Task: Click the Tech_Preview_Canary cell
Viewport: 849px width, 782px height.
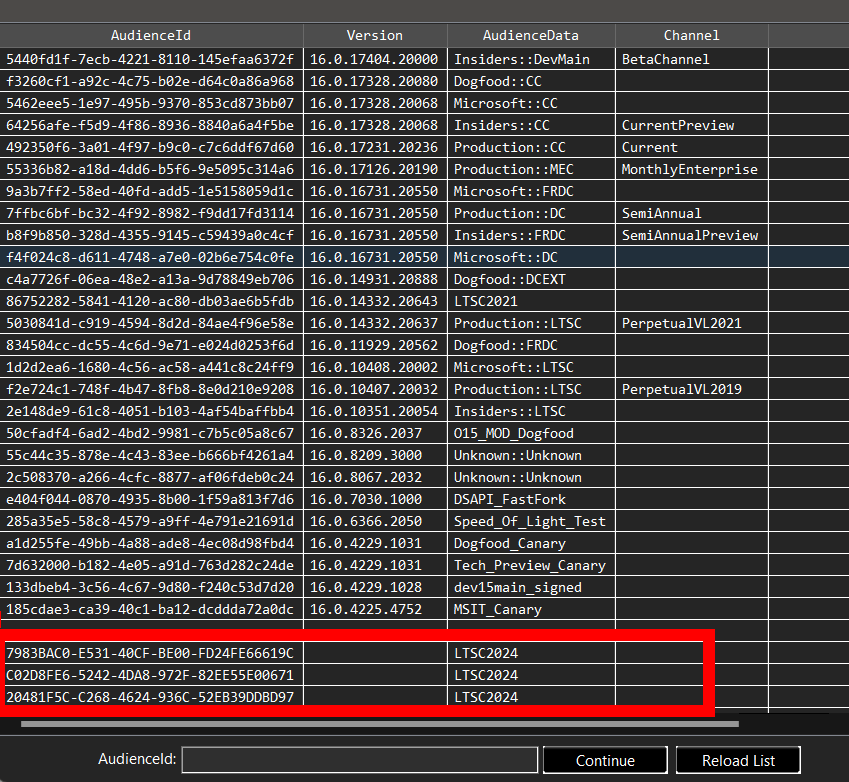Action: point(531,565)
